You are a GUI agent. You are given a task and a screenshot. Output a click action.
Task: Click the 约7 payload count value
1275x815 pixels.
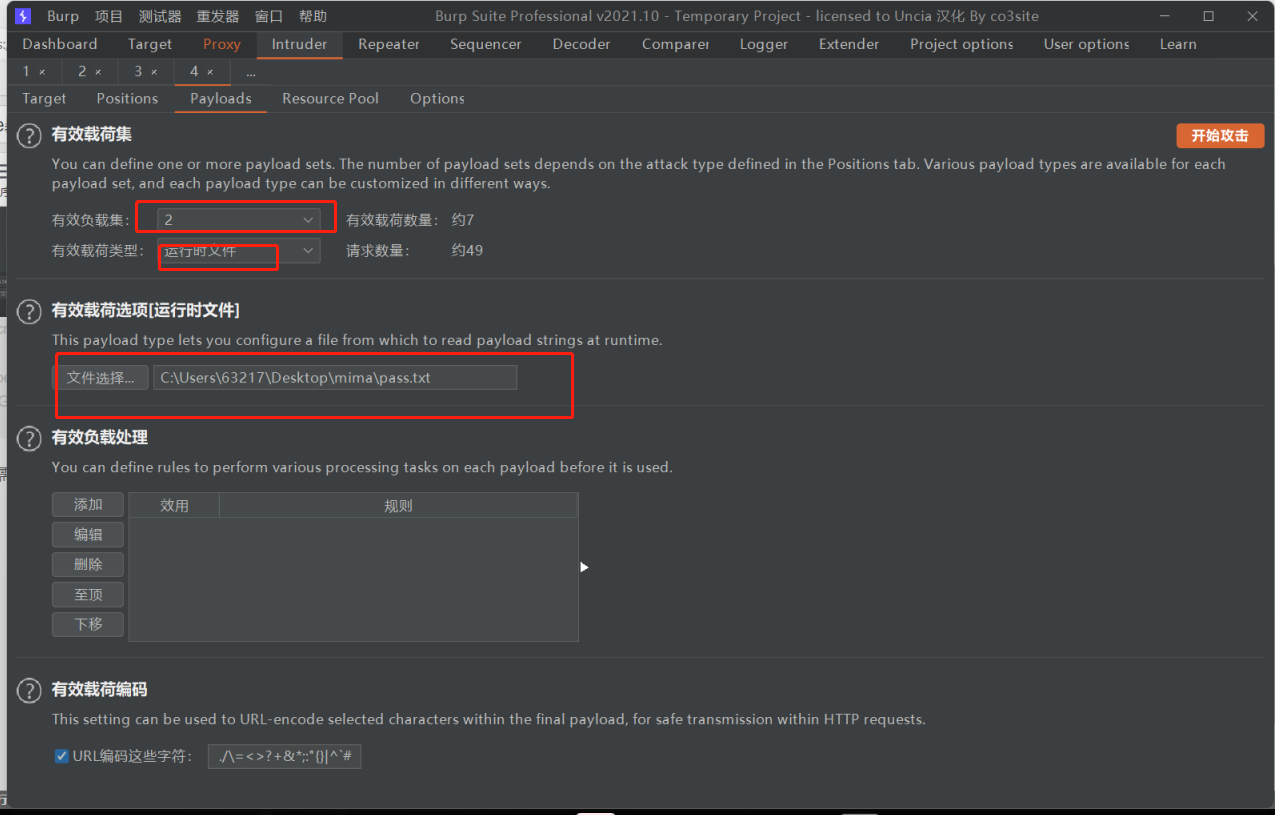(x=463, y=219)
